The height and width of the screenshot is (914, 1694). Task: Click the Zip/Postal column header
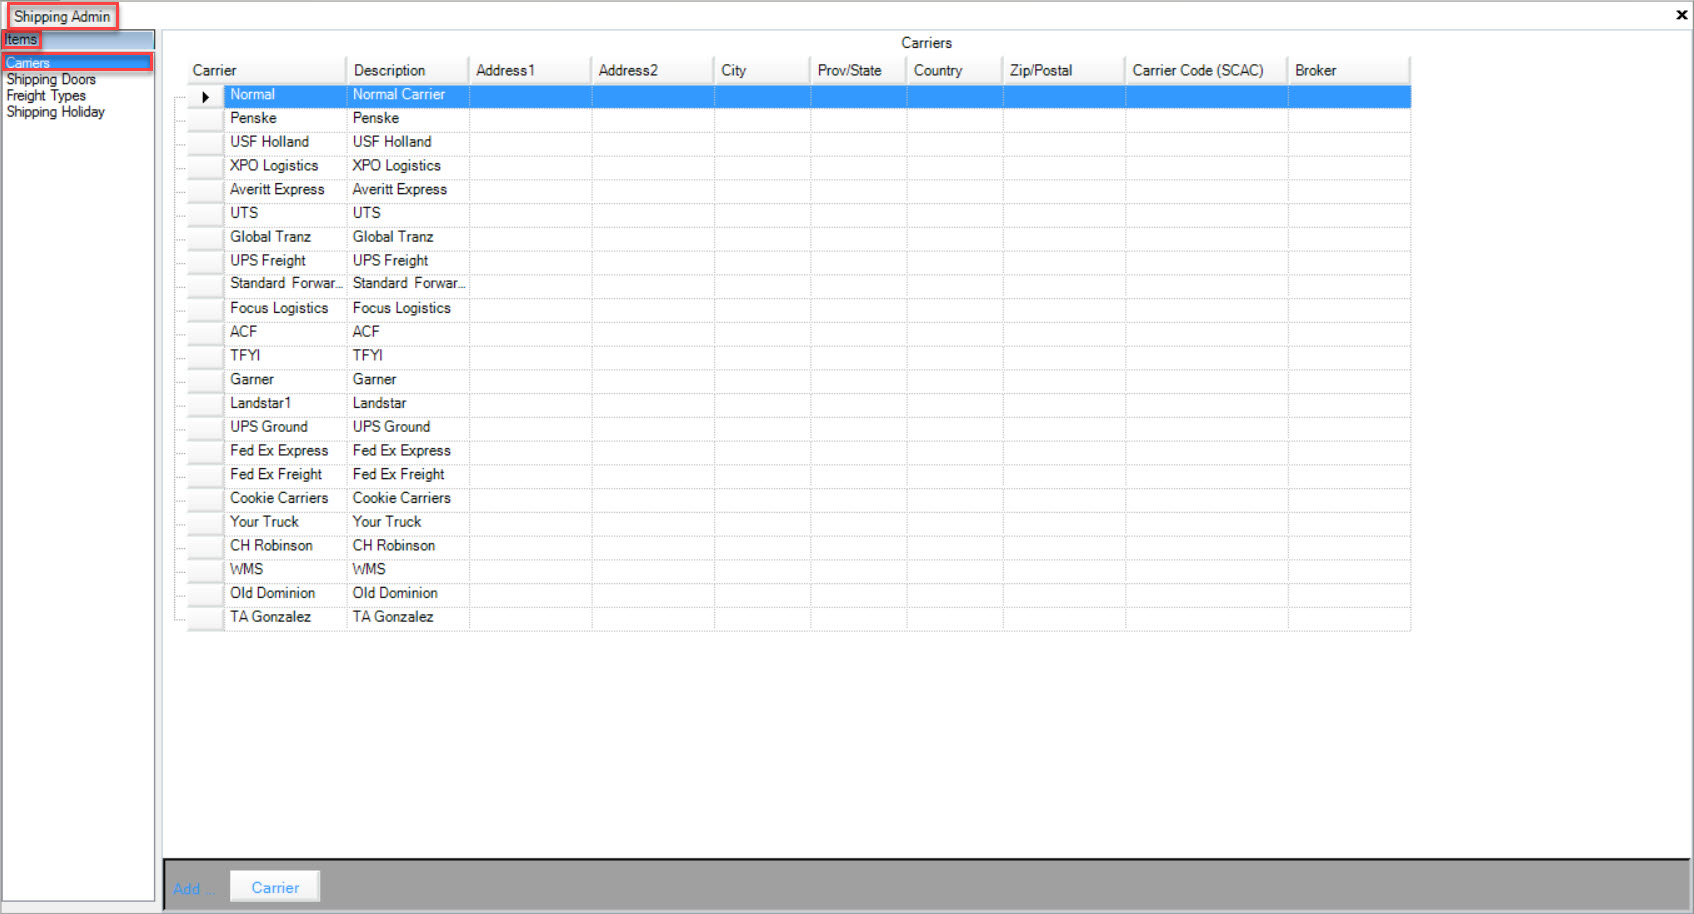click(x=1064, y=70)
